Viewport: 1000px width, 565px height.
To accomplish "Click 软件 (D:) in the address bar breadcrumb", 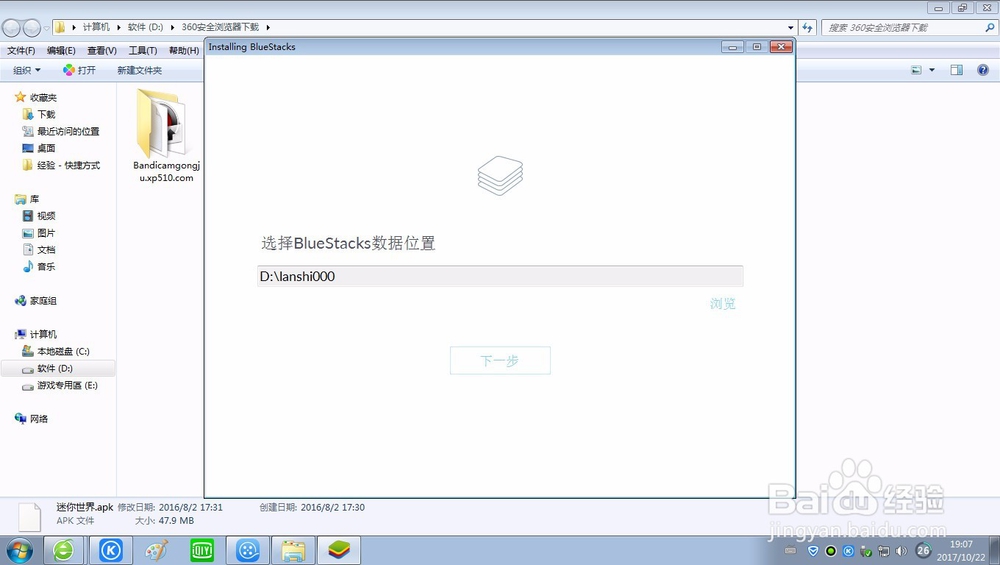I will 145,27.
